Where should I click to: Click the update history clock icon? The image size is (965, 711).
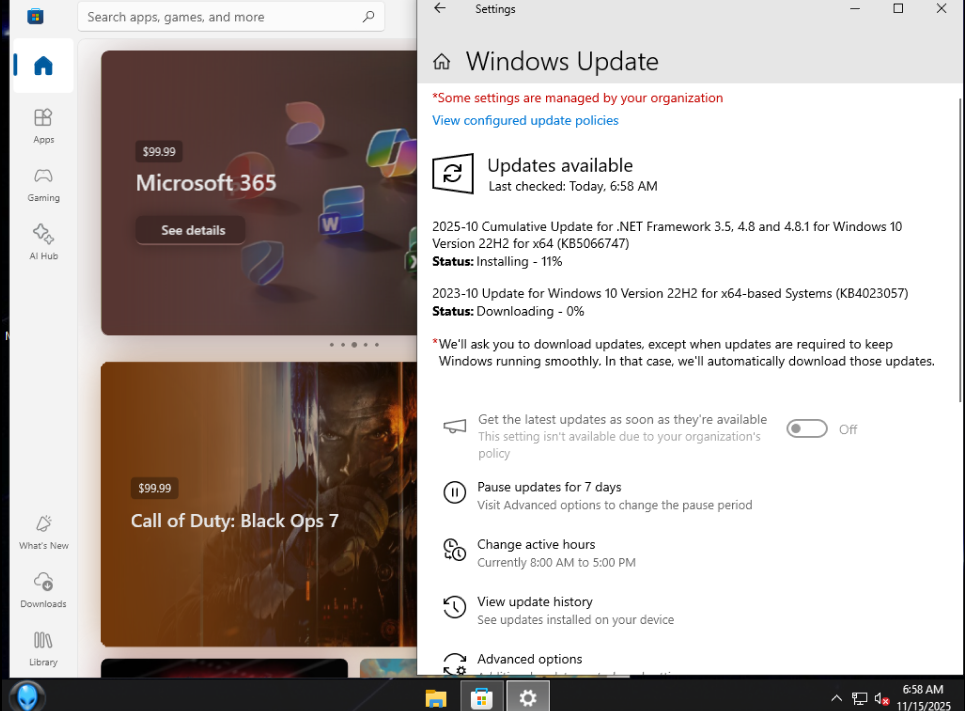[x=455, y=607]
